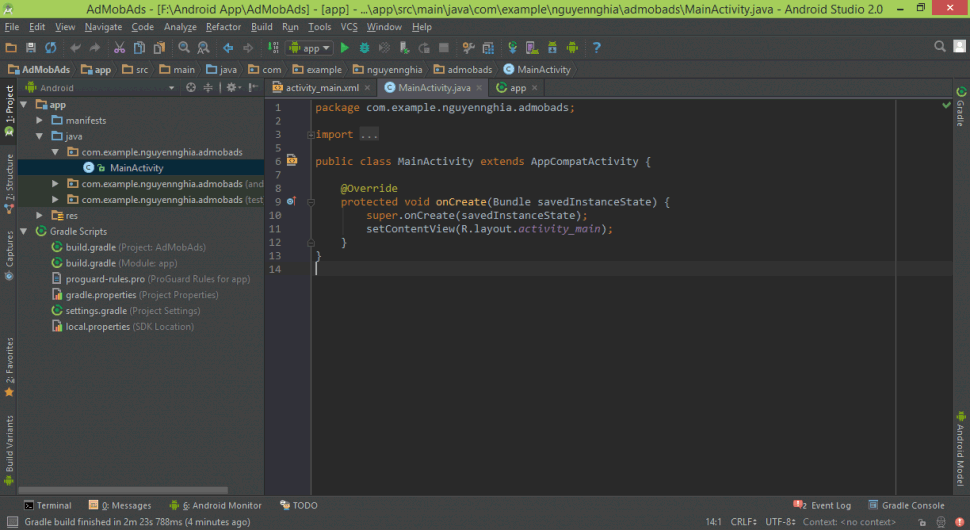This screenshot has width=970, height=530.
Task: Hide the Project panel with hide icon
Action: coord(253,88)
